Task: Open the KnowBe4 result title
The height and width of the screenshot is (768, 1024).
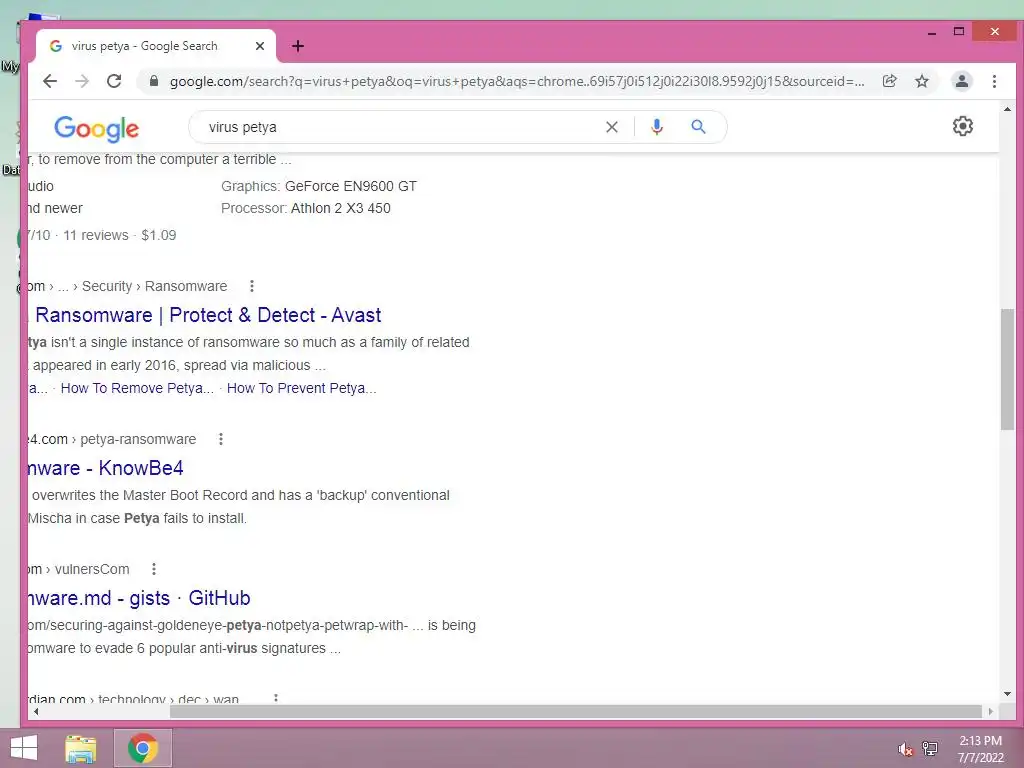Action: [106, 468]
